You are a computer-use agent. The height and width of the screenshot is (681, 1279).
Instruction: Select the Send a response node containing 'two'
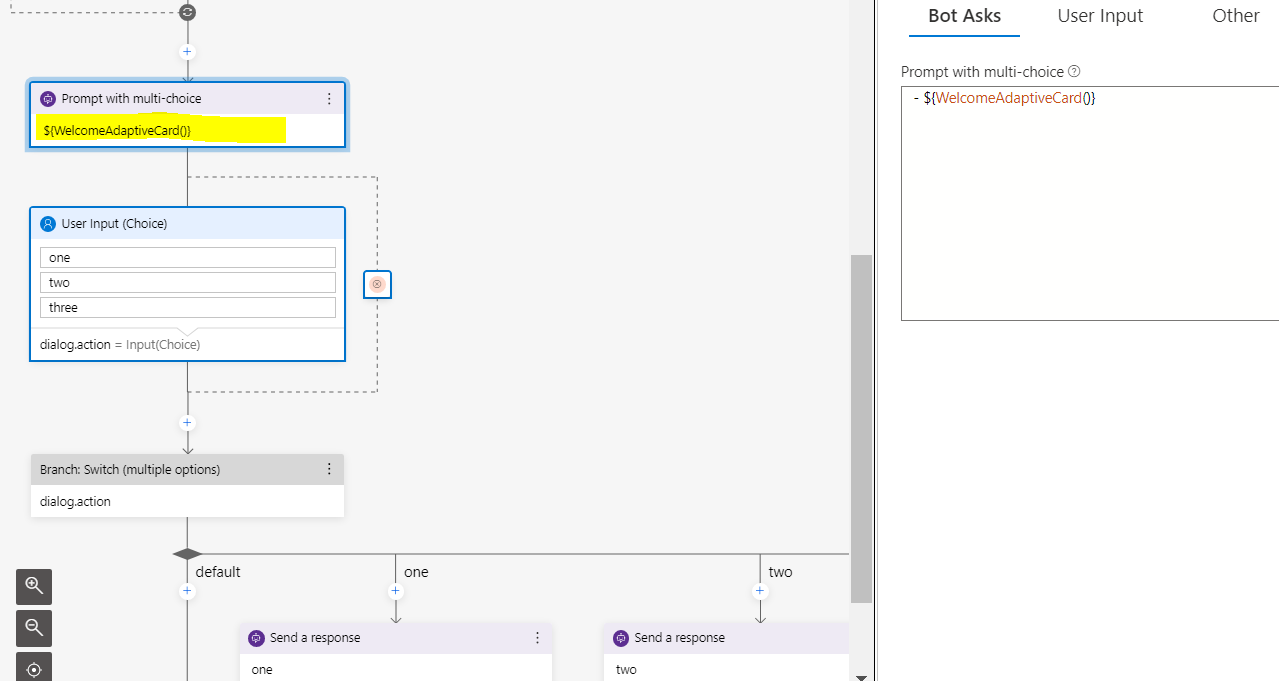pos(726,653)
